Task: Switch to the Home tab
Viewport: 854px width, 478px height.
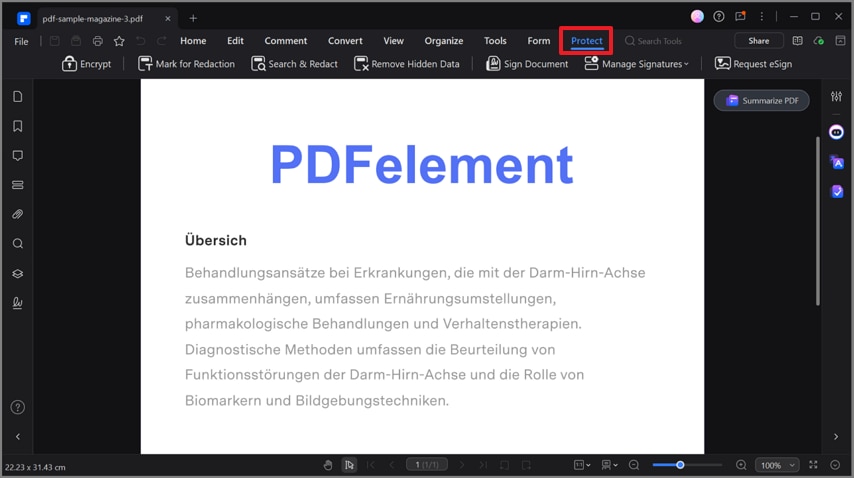Action: tap(193, 41)
